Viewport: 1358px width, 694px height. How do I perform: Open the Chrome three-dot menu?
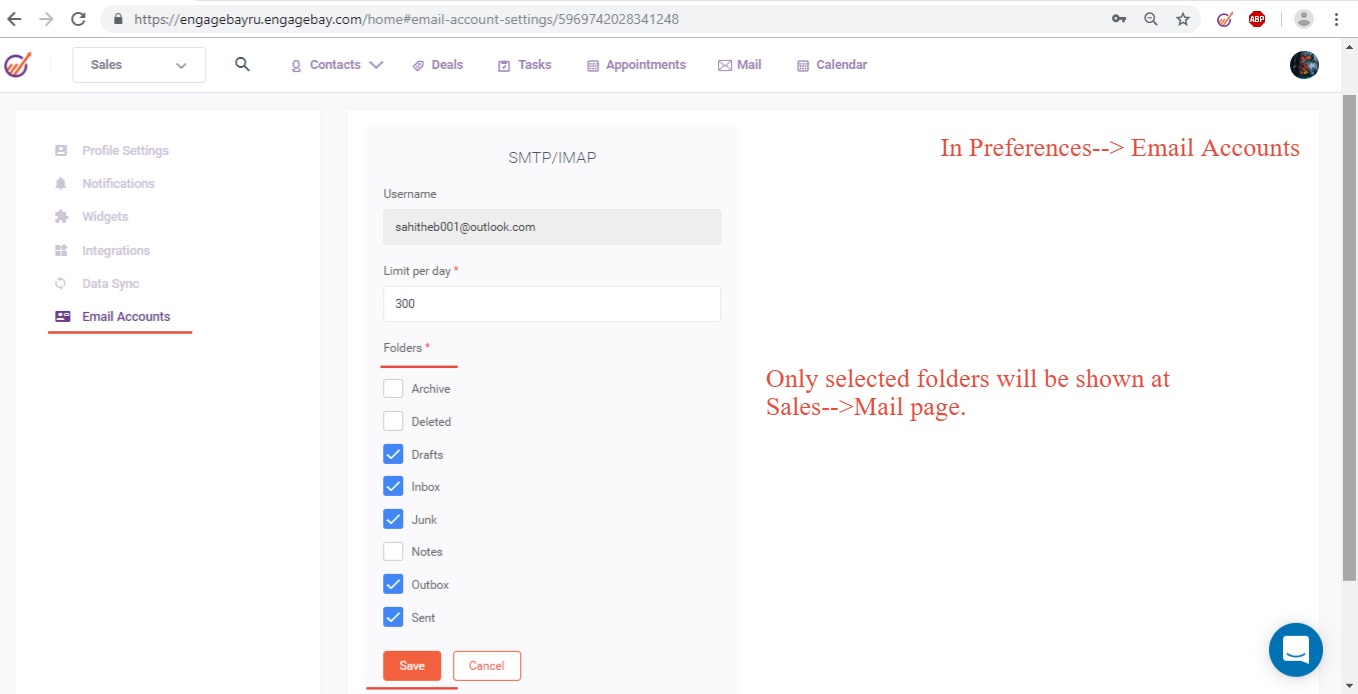point(1336,19)
